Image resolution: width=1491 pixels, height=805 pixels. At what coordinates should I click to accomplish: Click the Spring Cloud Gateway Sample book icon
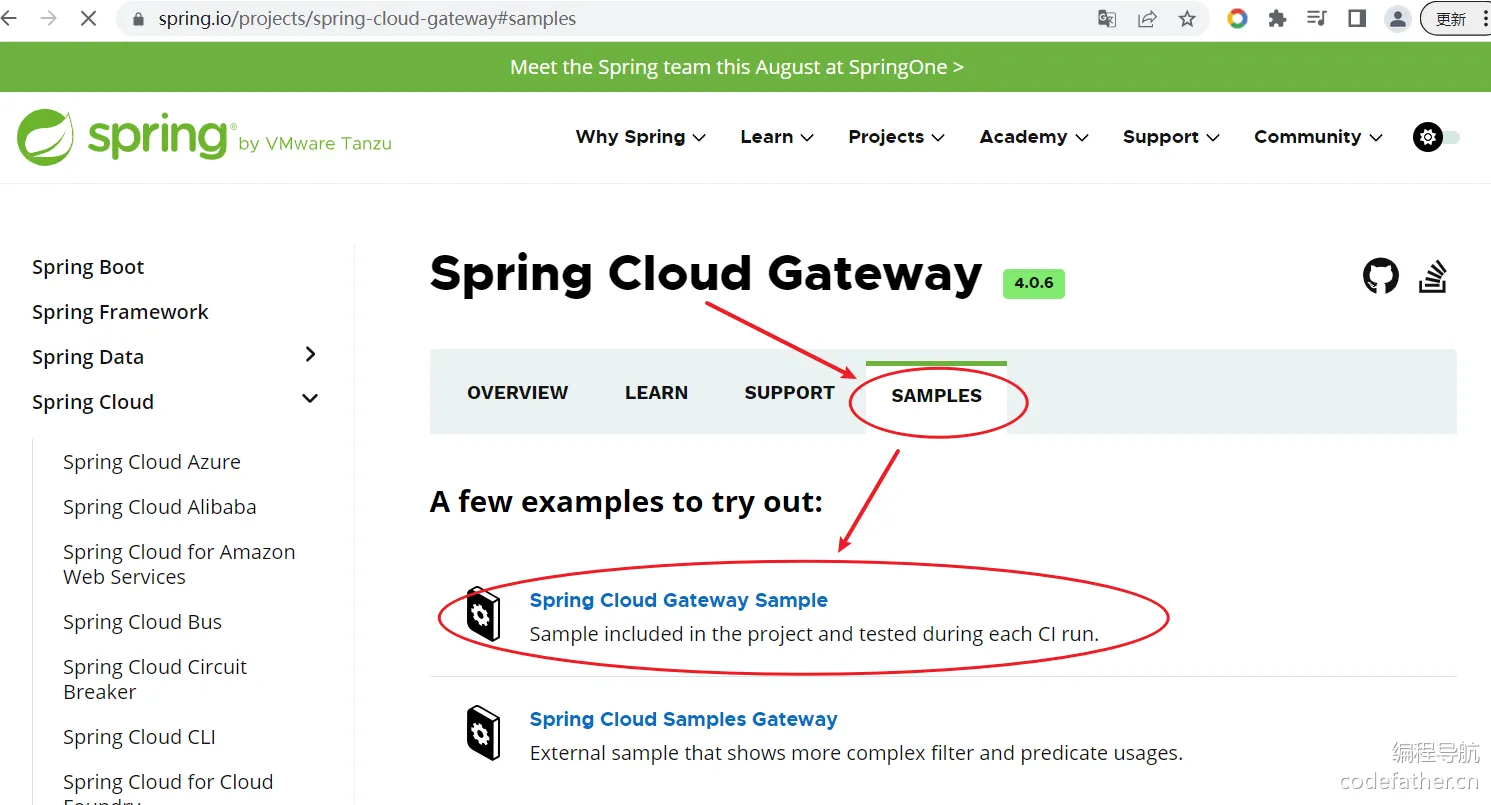483,614
